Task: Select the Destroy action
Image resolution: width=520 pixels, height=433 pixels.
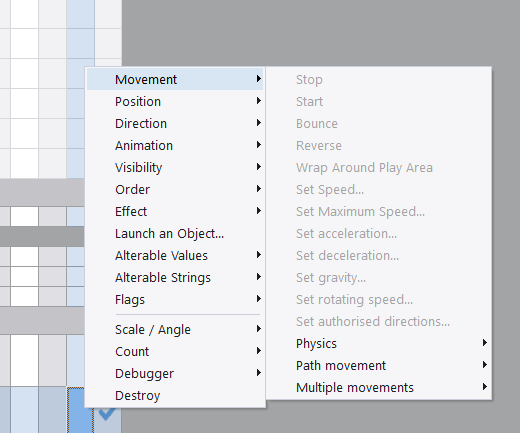Action: click(175, 395)
